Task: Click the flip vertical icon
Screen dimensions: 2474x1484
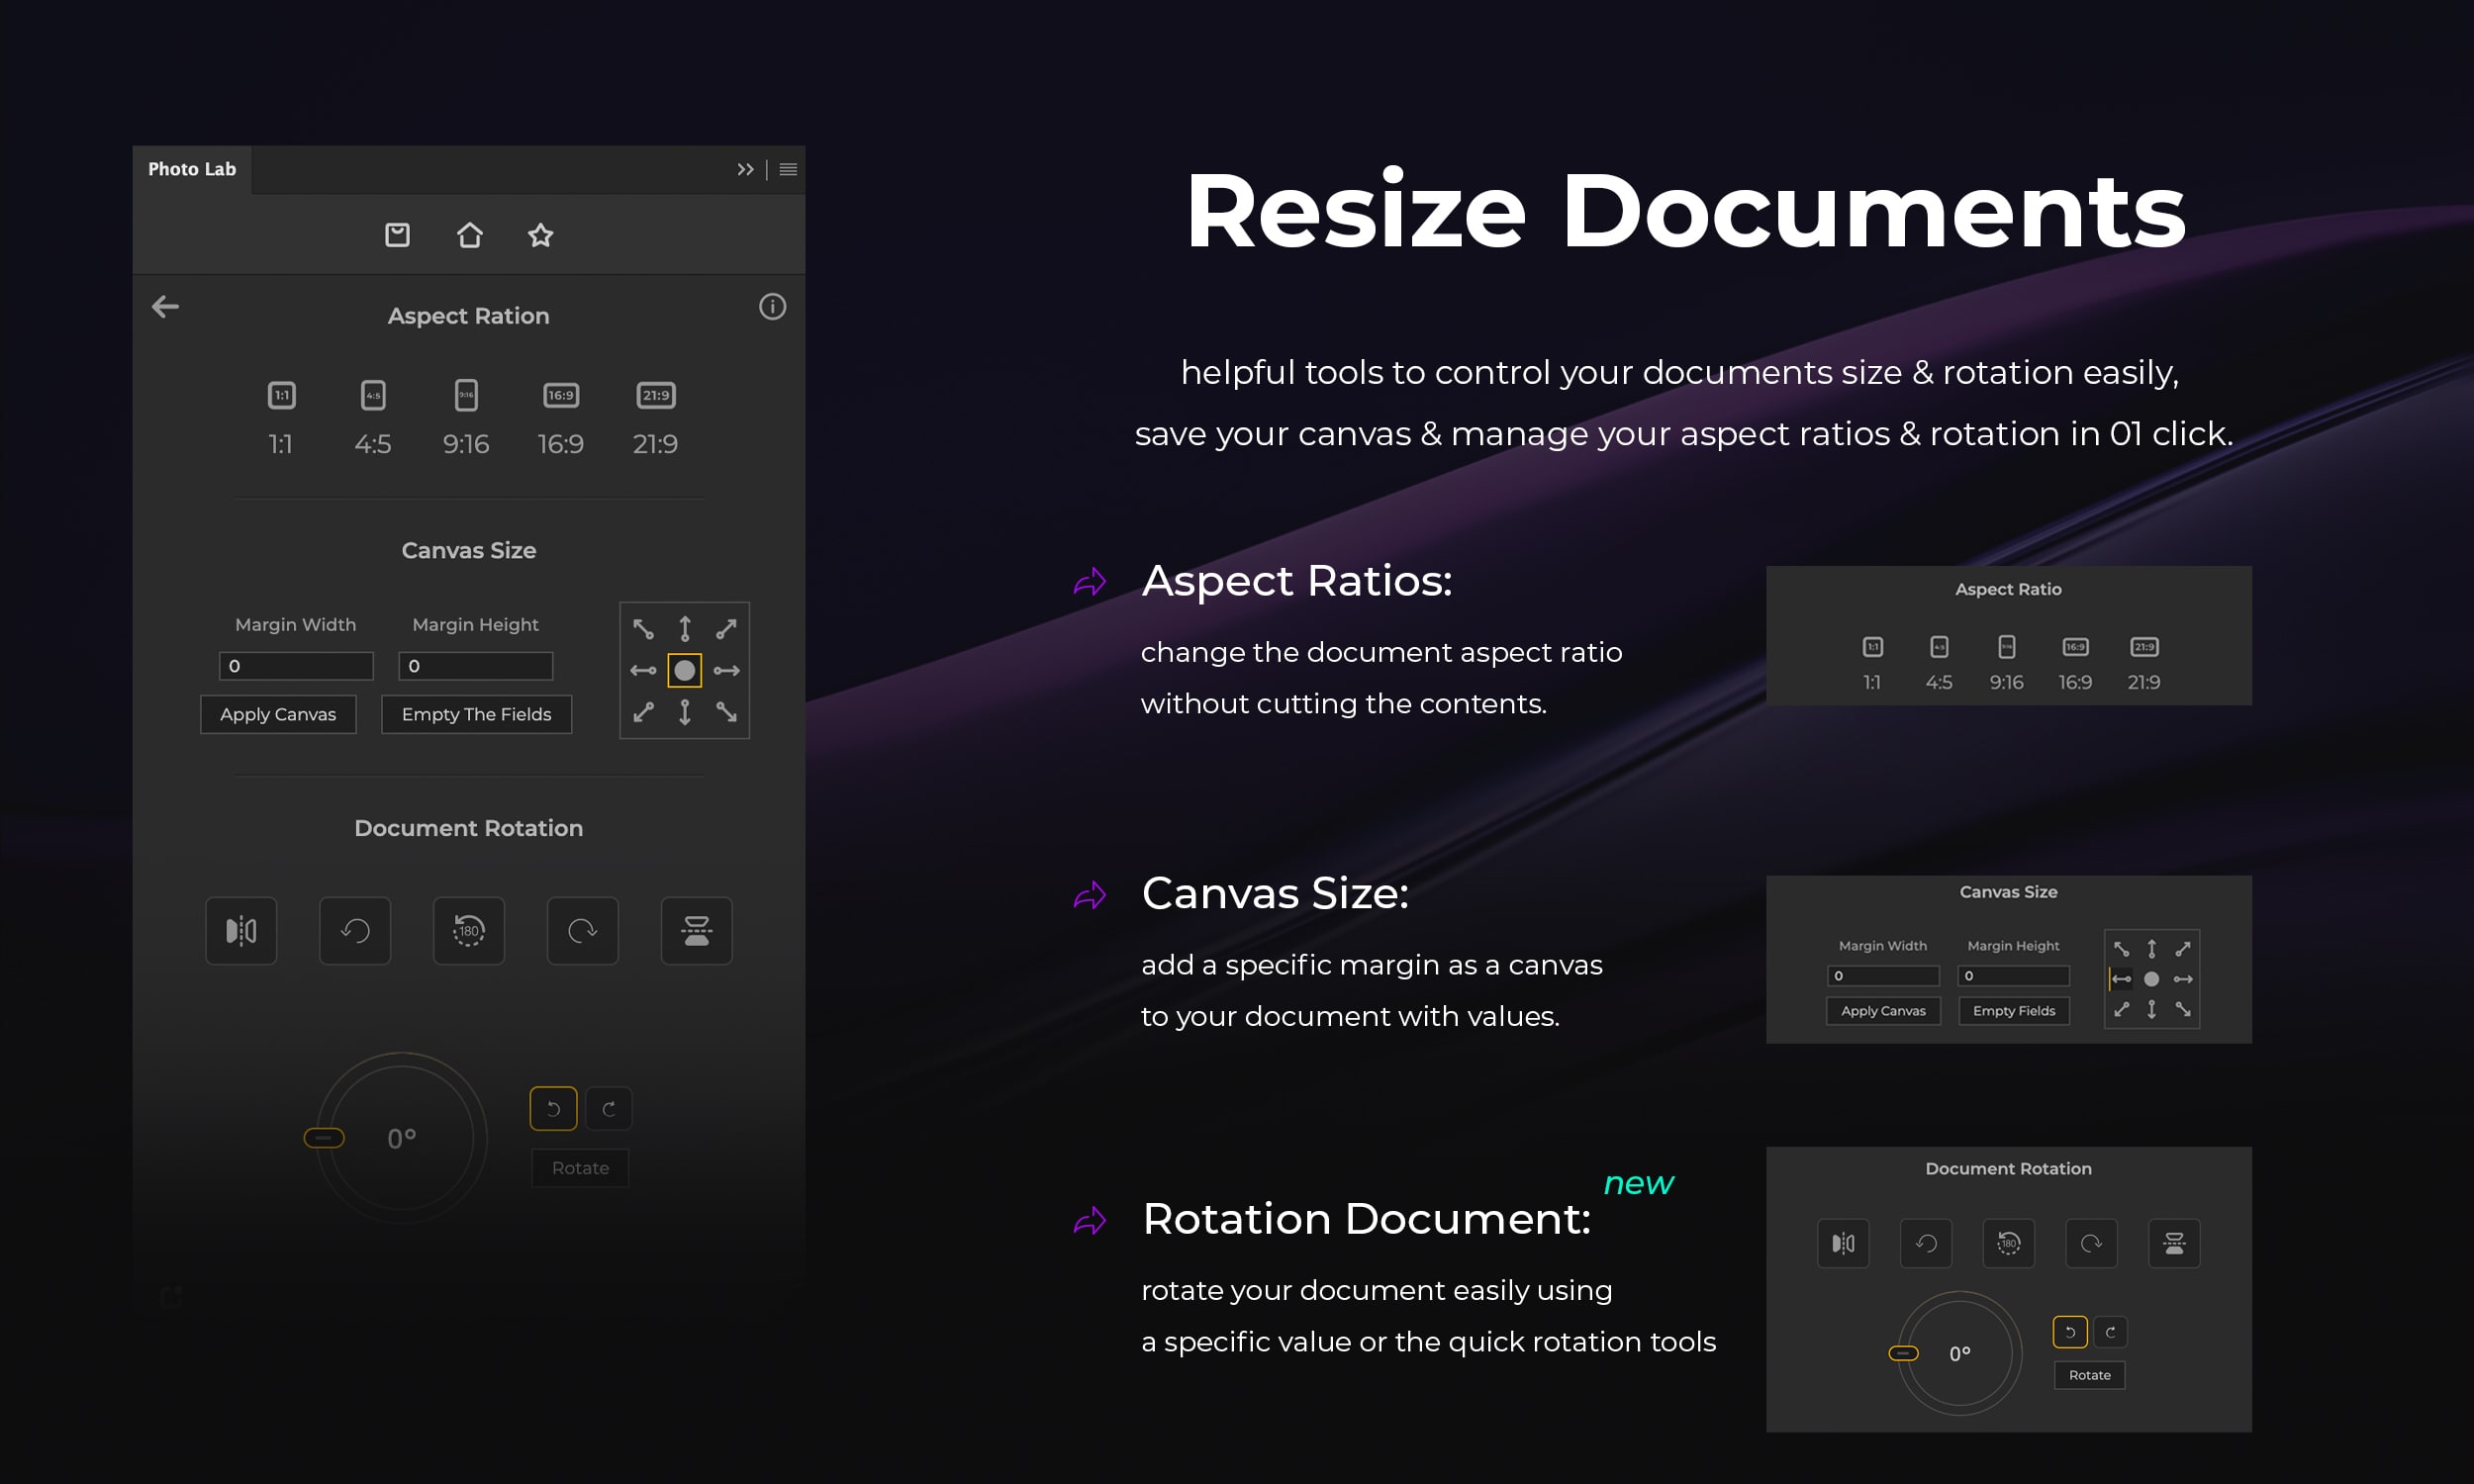Action: click(696, 931)
